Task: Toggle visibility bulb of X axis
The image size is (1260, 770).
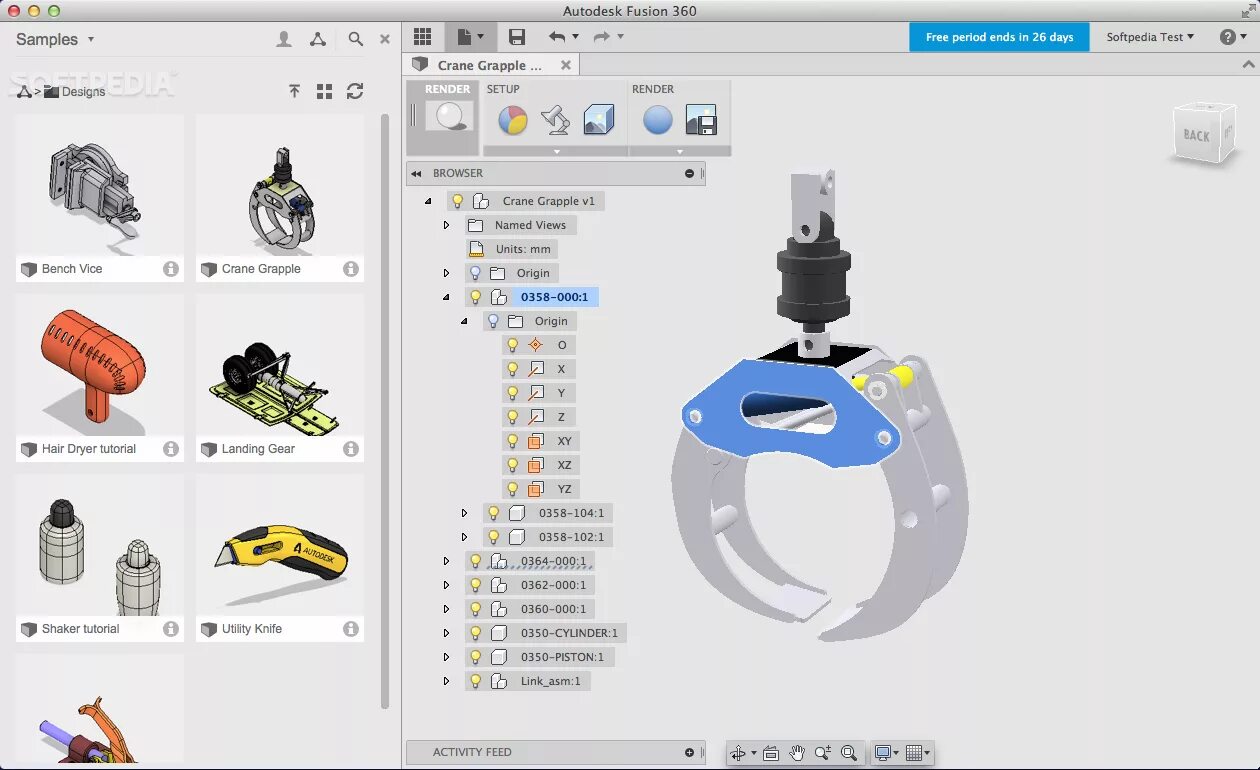Action: (x=512, y=369)
